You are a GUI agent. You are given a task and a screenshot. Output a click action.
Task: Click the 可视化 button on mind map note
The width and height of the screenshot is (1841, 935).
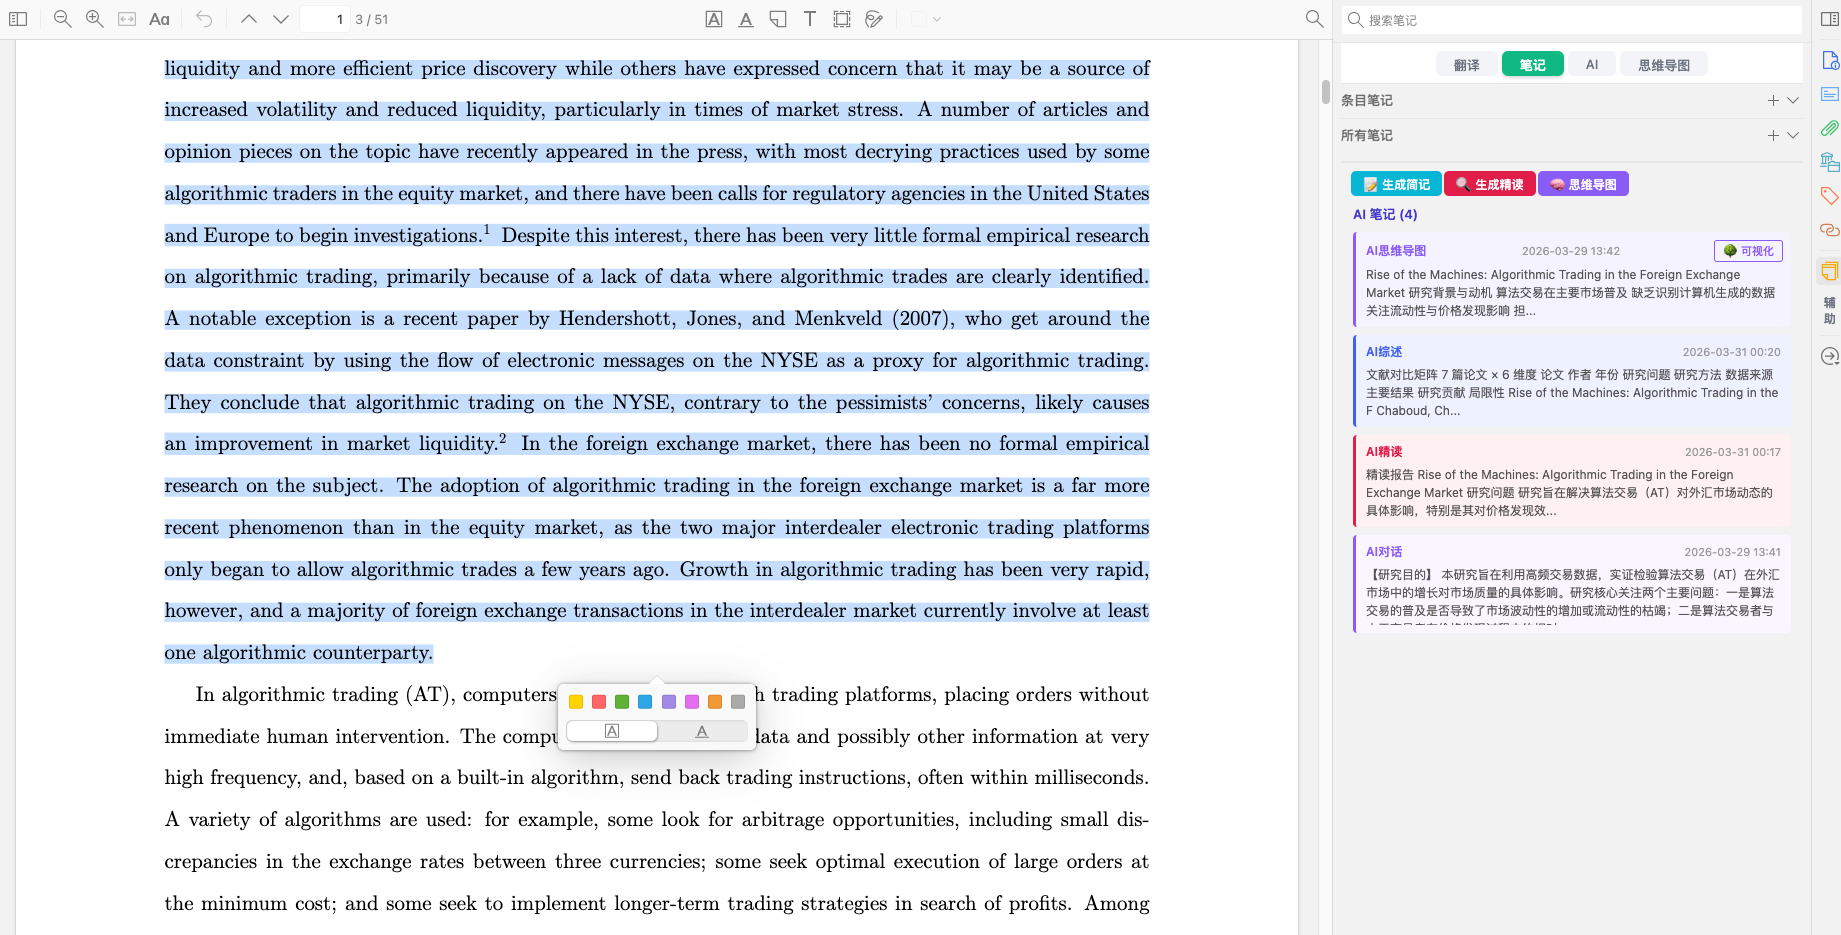1748,251
